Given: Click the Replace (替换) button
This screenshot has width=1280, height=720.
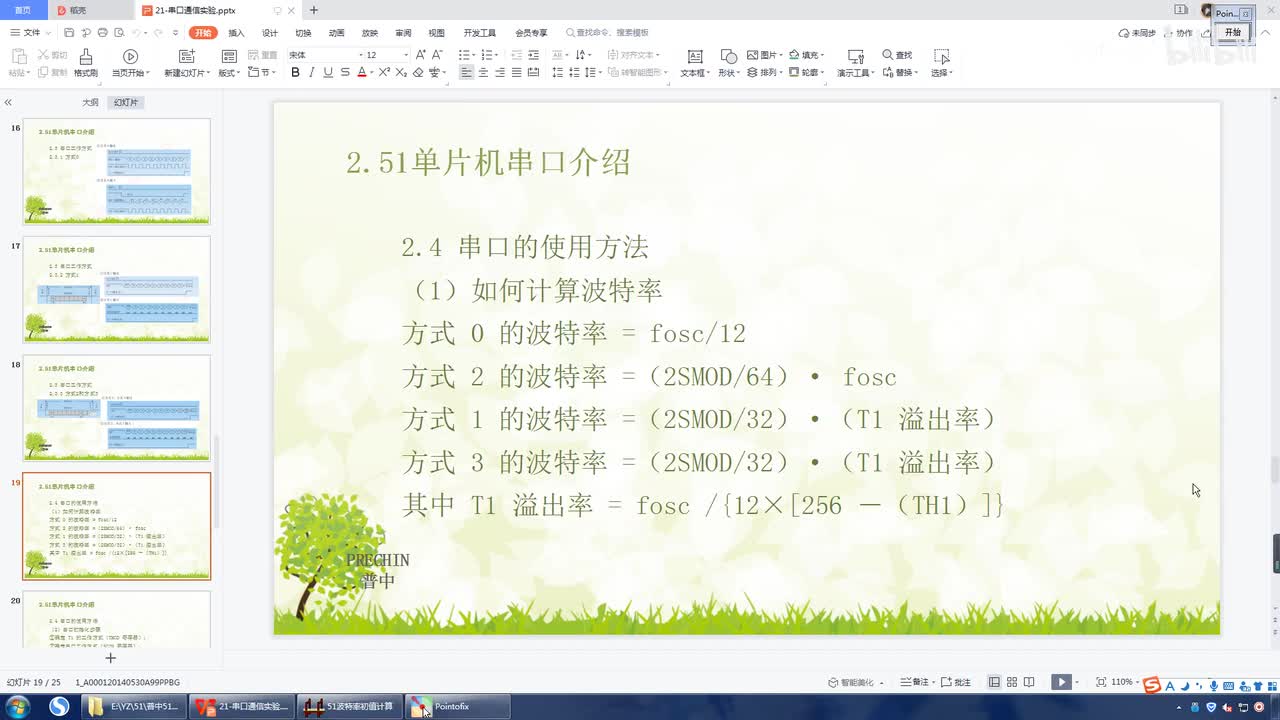Looking at the screenshot, I should [898, 73].
